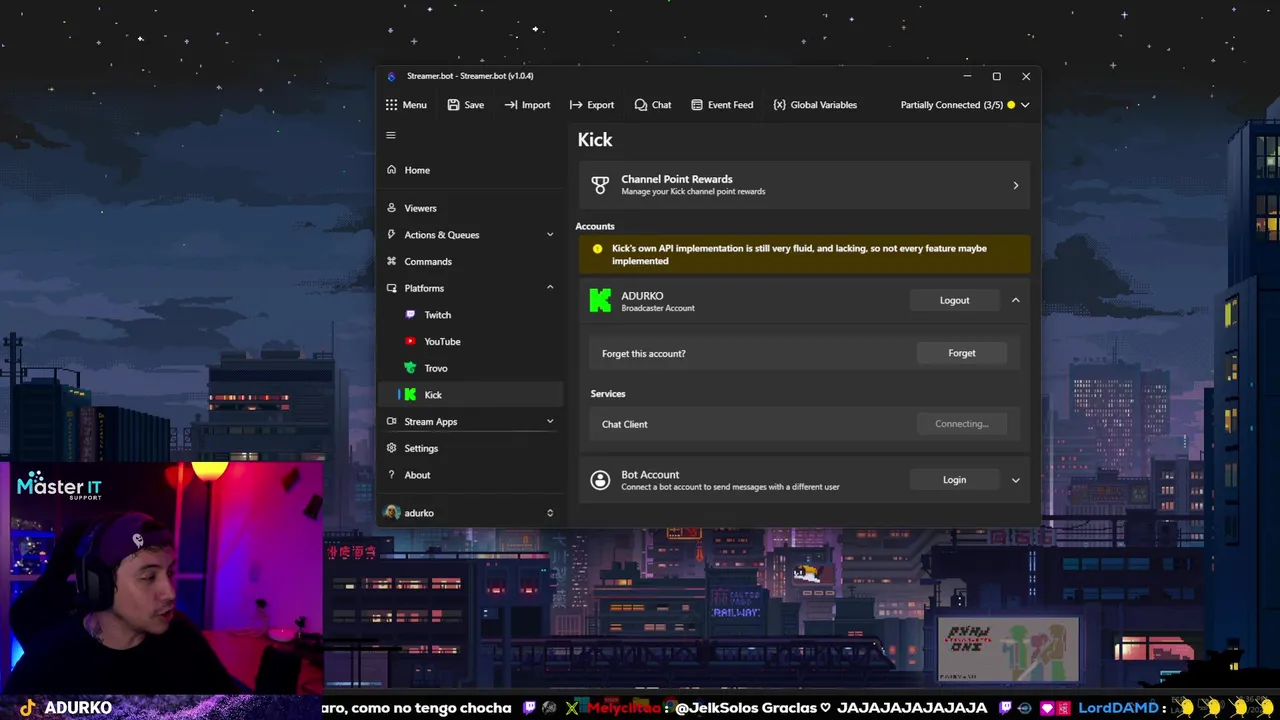Expand the Partially Connected status dropdown

(x=964, y=105)
